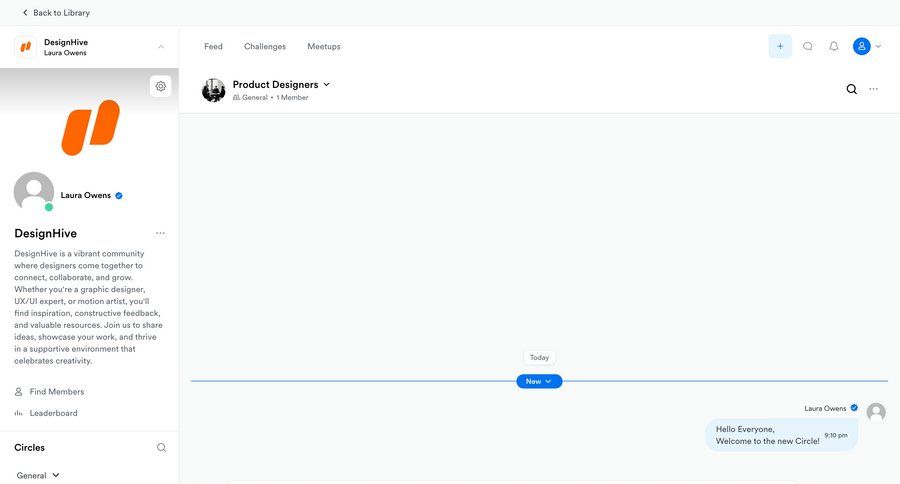
Task: Open notifications bell icon
Action: click(834, 47)
